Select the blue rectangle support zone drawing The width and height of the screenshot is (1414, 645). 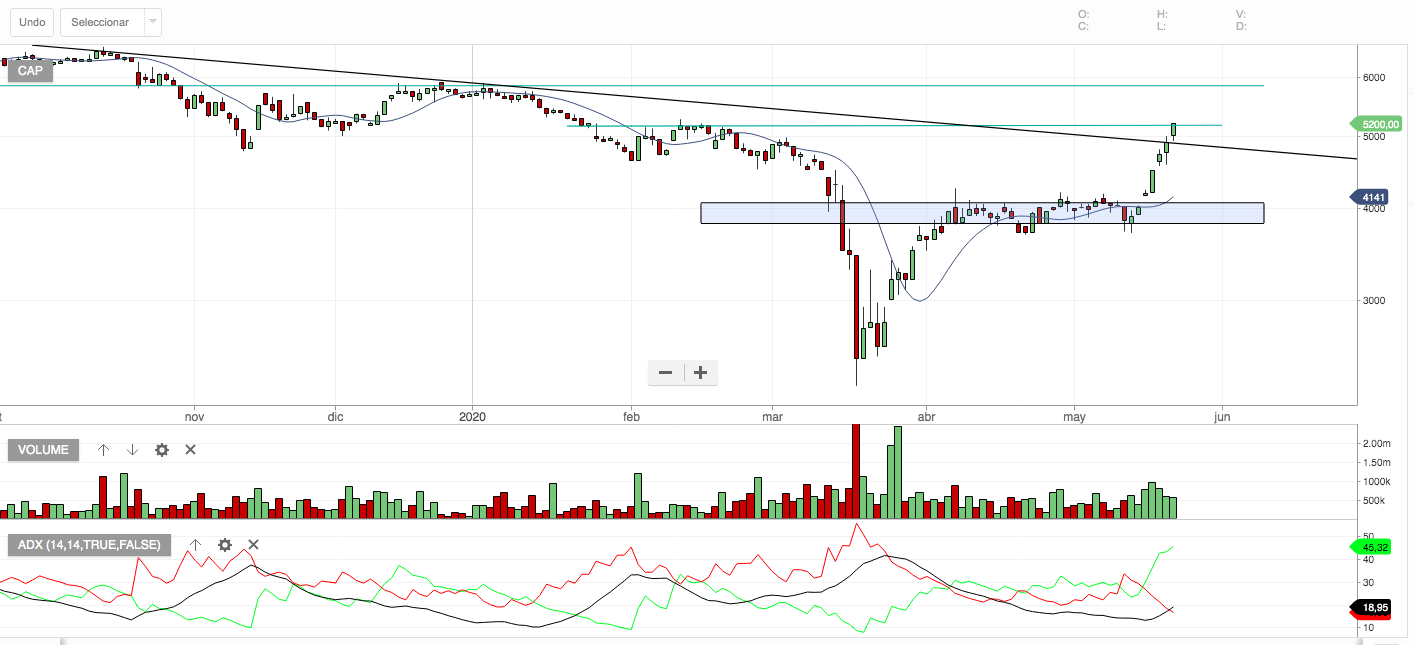tap(982, 213)
